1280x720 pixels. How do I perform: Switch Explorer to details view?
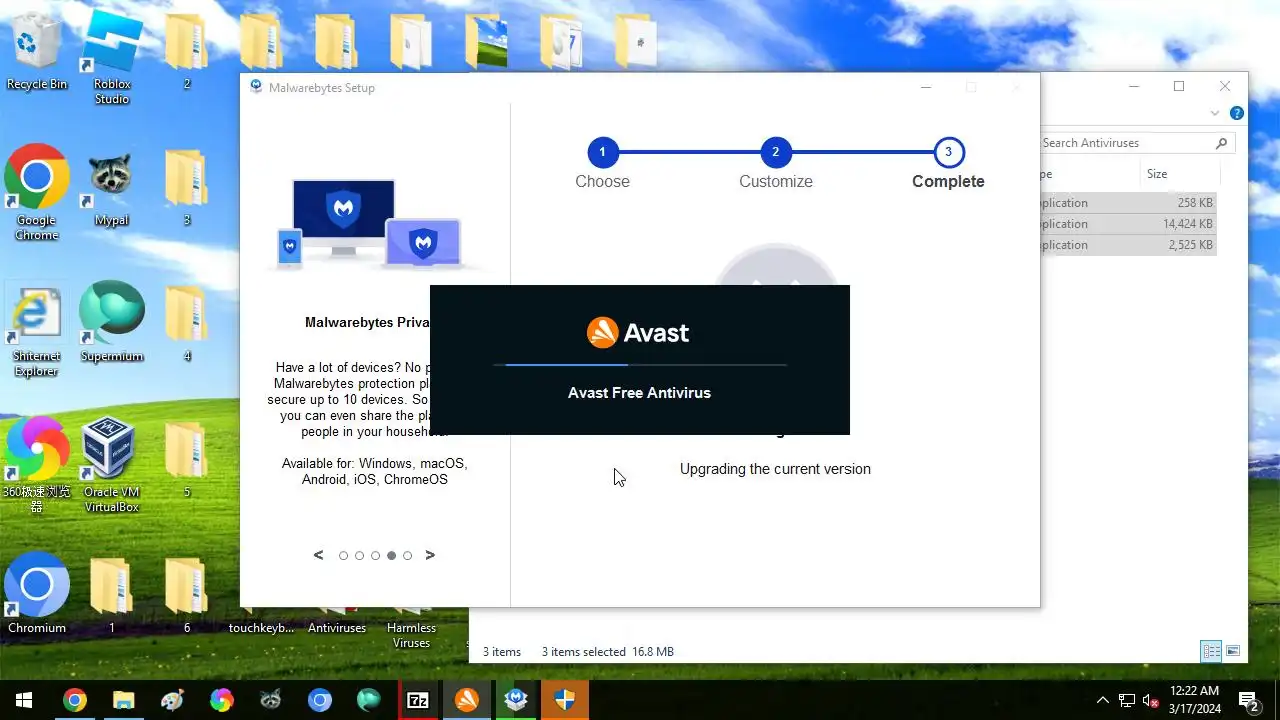1211,651
